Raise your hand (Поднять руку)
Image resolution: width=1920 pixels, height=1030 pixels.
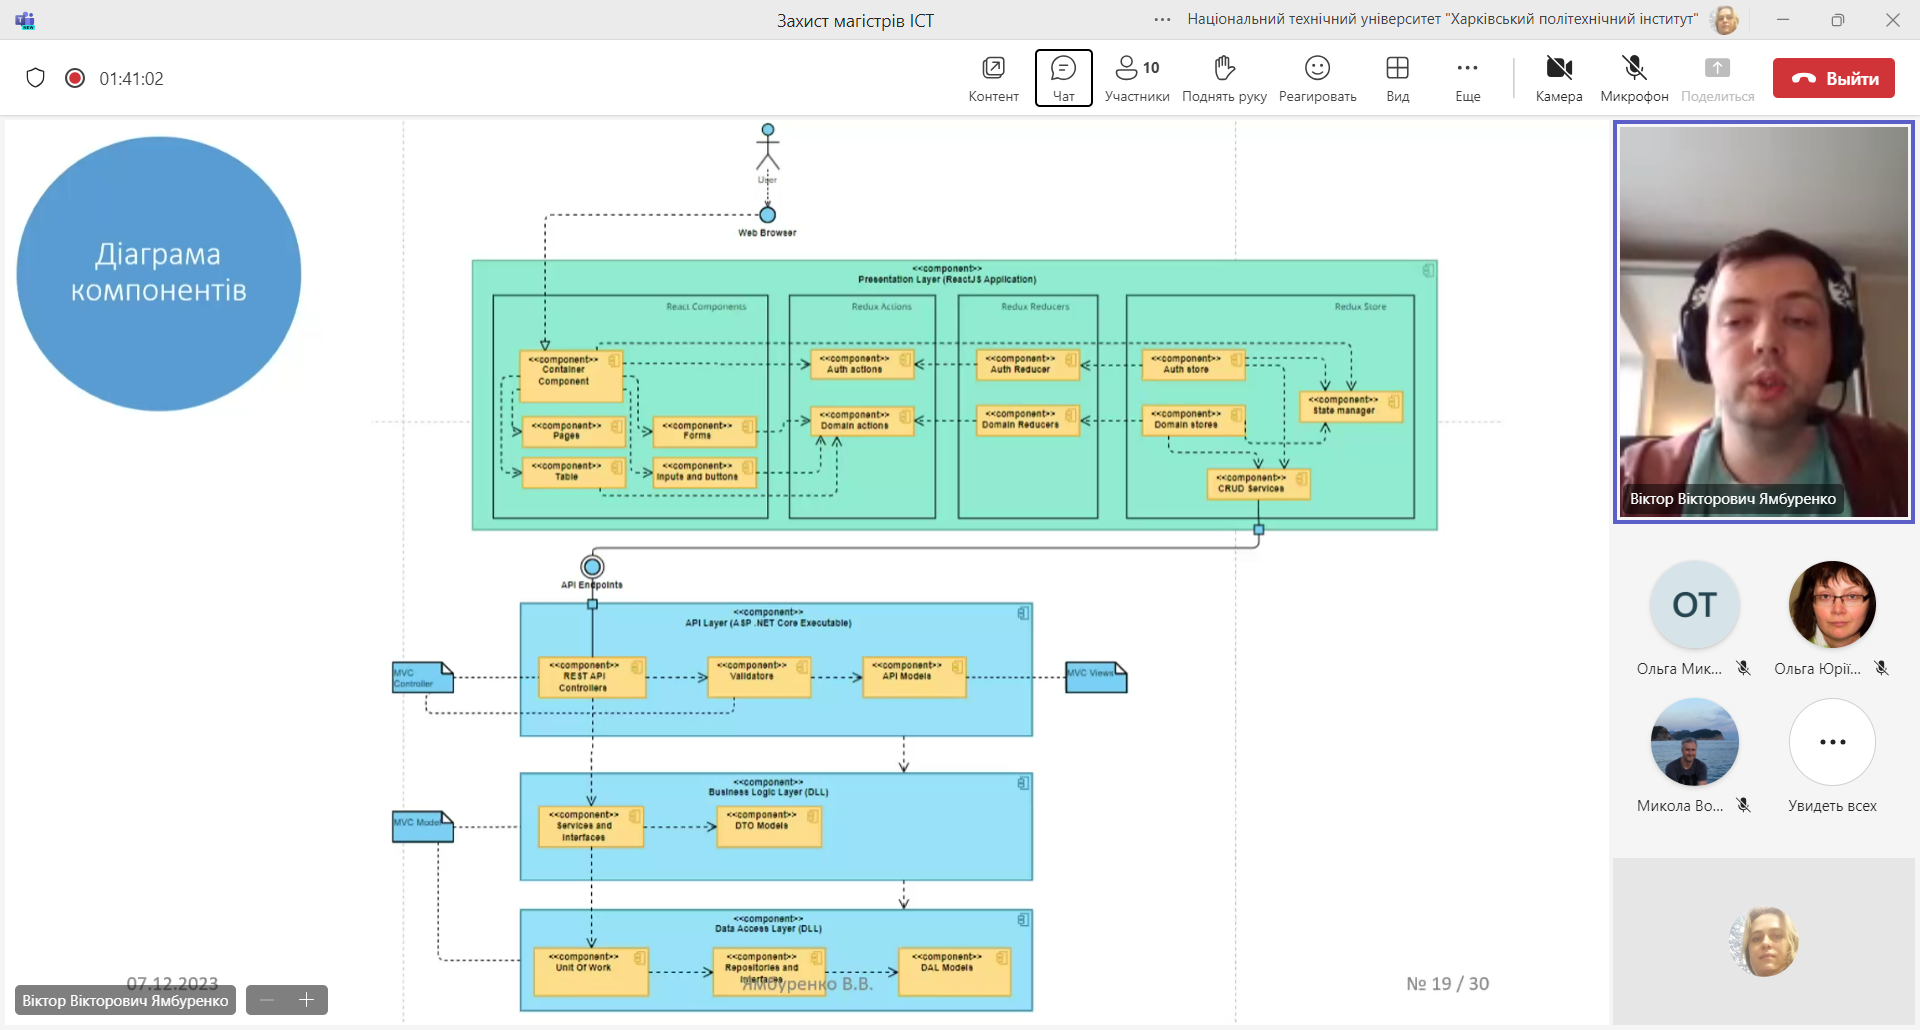[x=1224, y=78]
